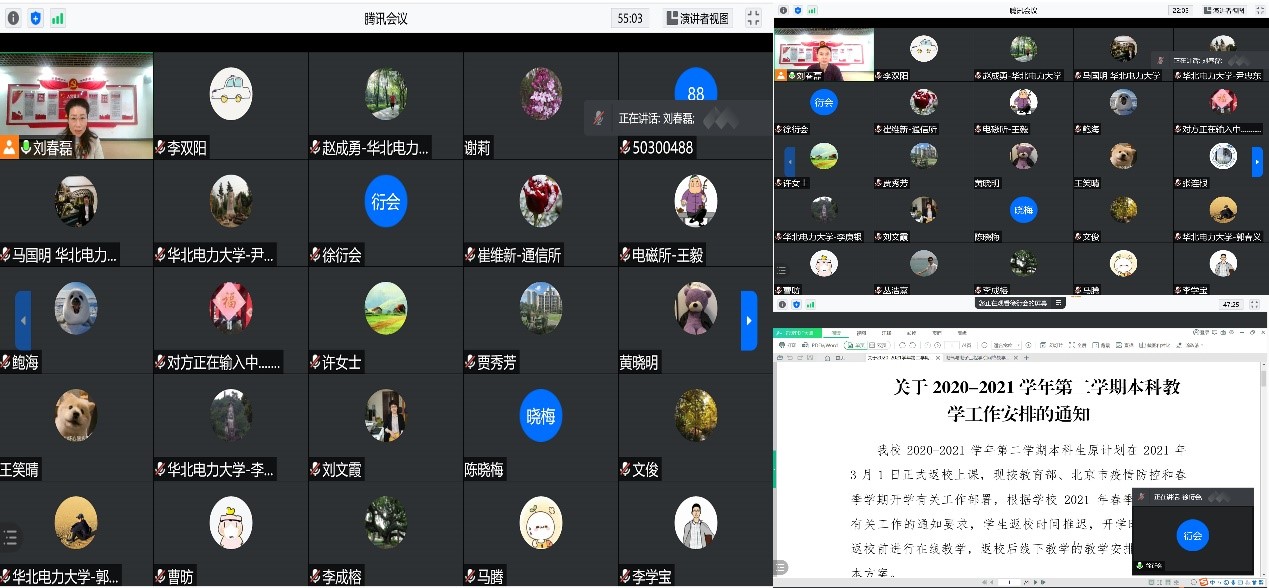The image size is (1269, 588).
Task: Open meeting info icon in left window
Action: (13, 18)
